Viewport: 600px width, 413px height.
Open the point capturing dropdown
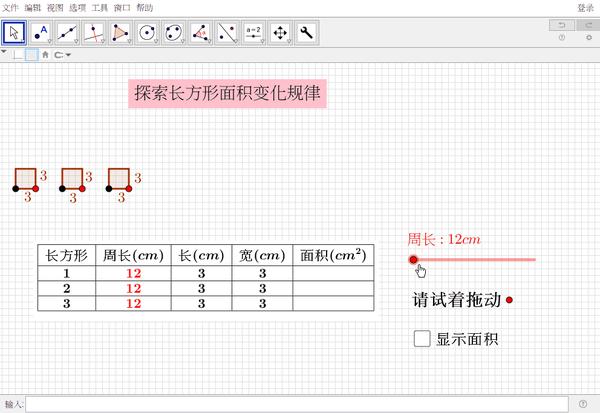pyautogui.click(x=62, y=55)
